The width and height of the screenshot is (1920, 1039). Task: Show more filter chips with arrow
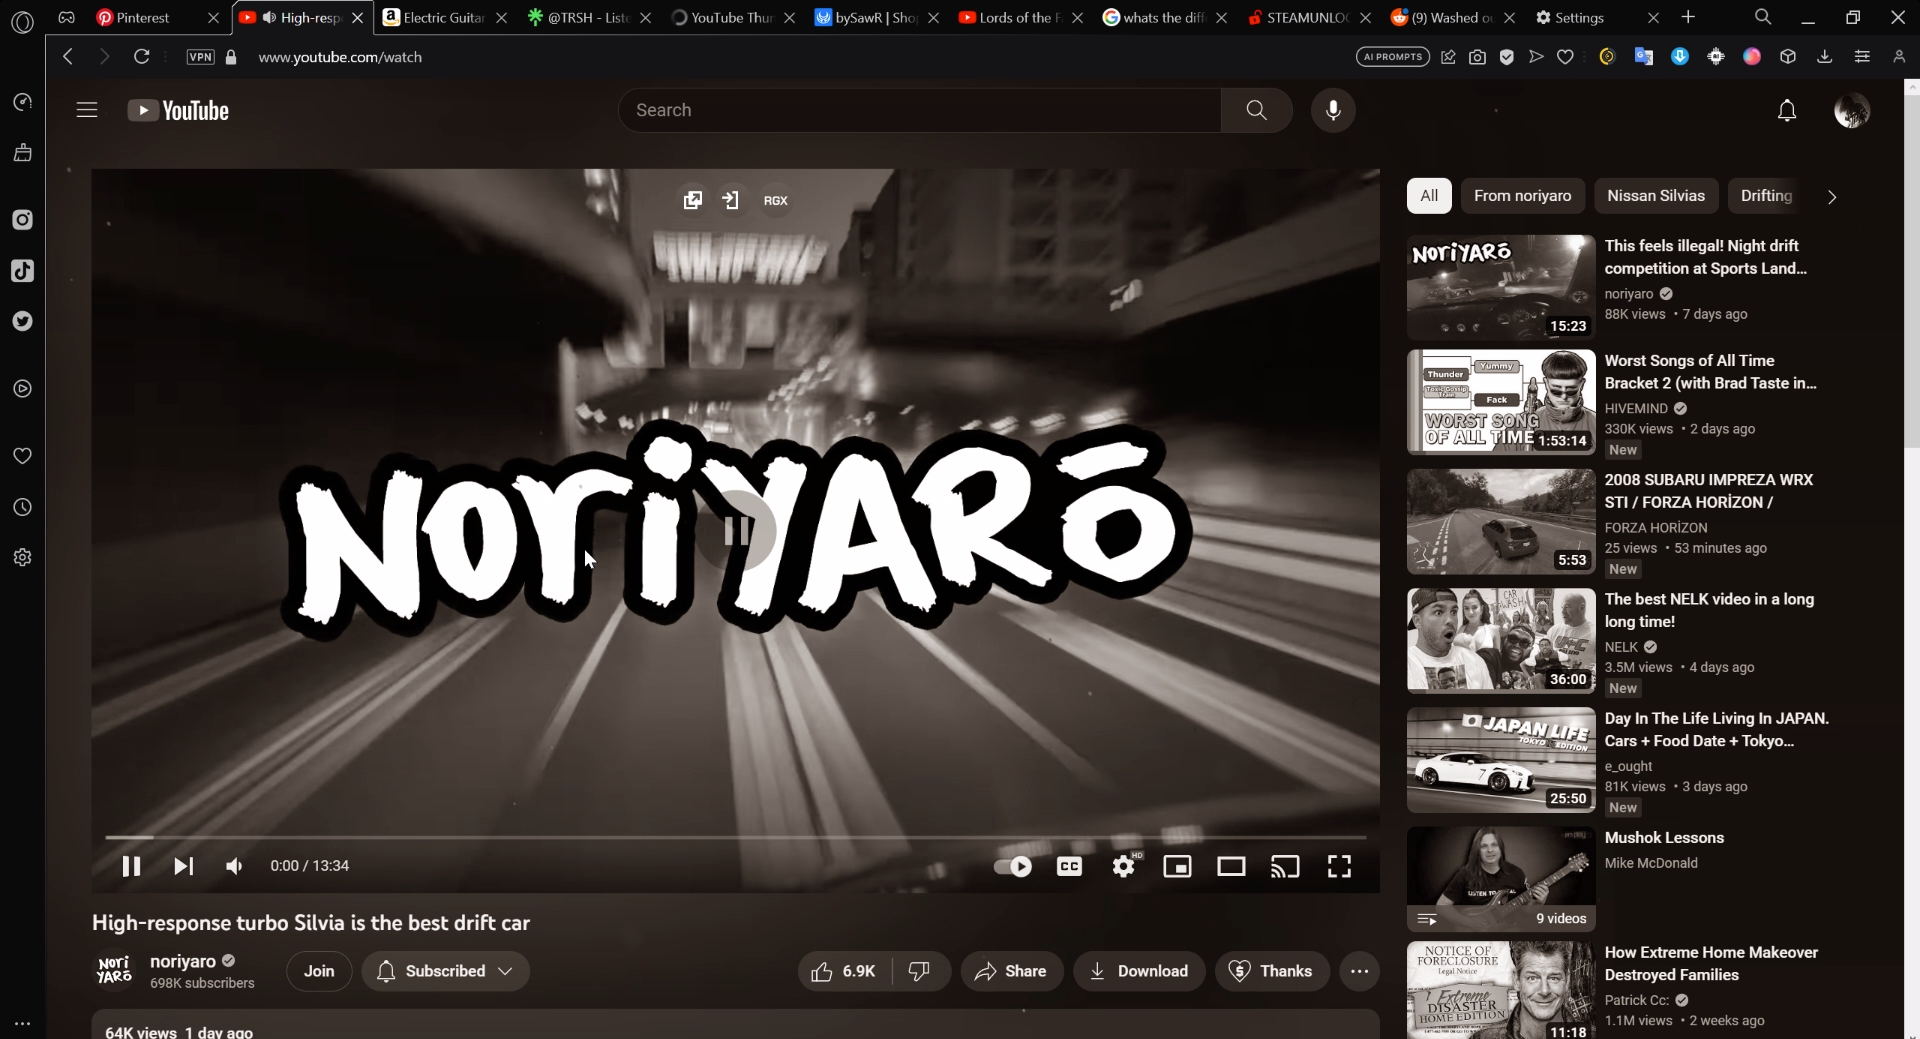1832,197
